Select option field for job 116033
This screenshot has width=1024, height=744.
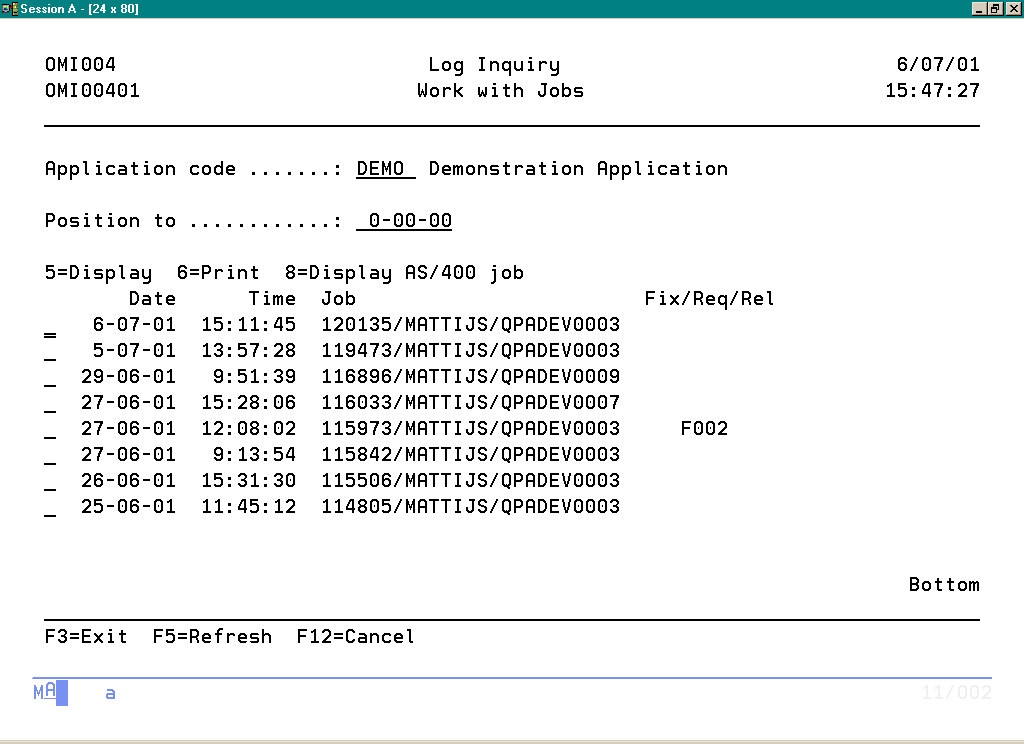tap(50, 405)
